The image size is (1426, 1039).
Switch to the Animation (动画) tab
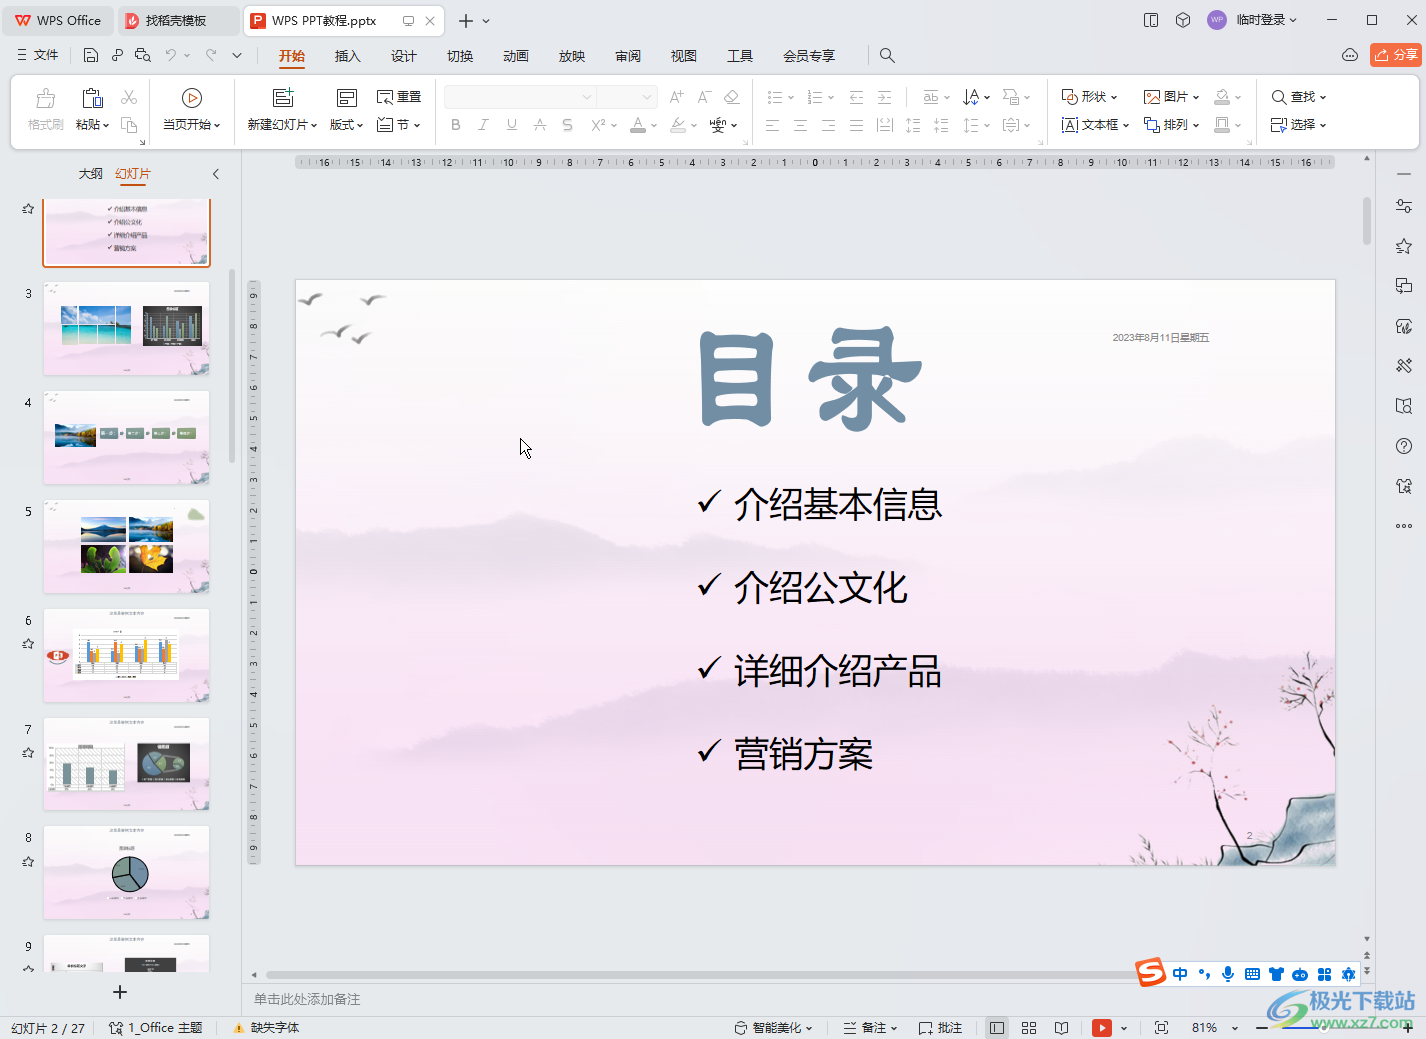click(x=515, y=56)
